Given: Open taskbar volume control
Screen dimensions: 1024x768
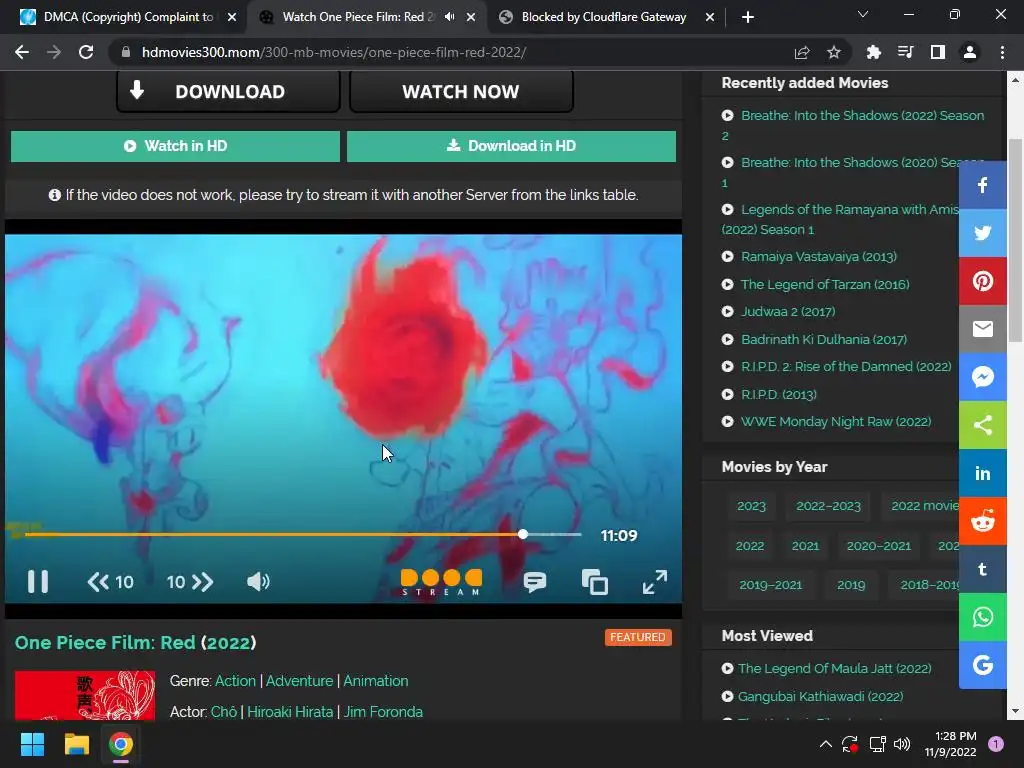Looking at the screenshot, I should 902,744.
